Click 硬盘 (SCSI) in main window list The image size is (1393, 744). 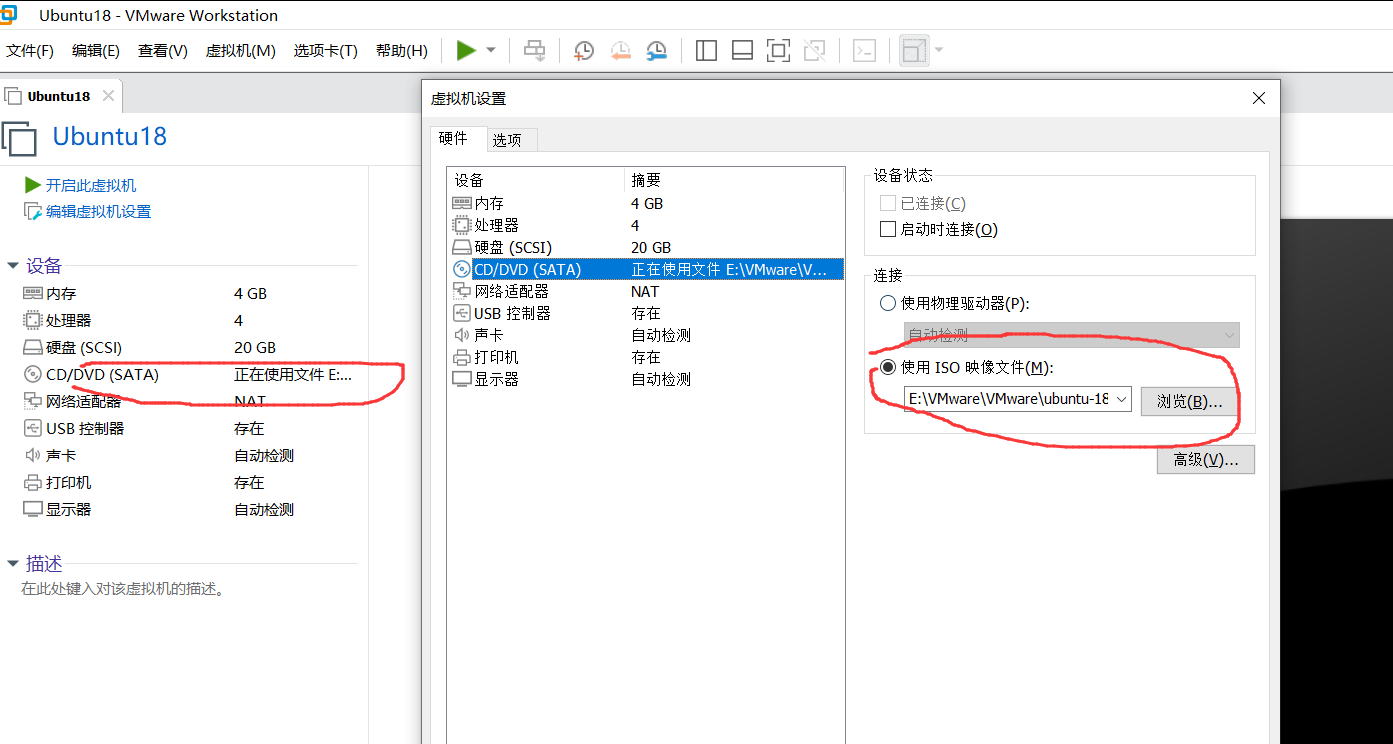[x=84, y=348]
